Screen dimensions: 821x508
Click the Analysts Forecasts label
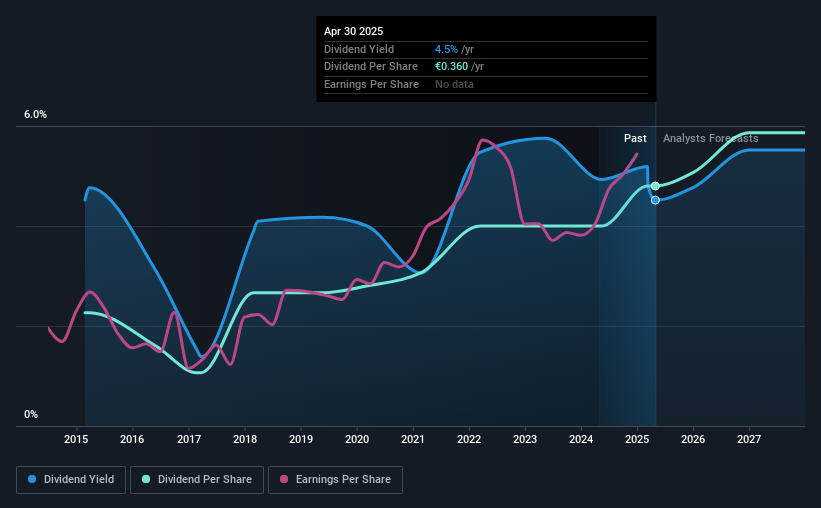pos(711,138)
